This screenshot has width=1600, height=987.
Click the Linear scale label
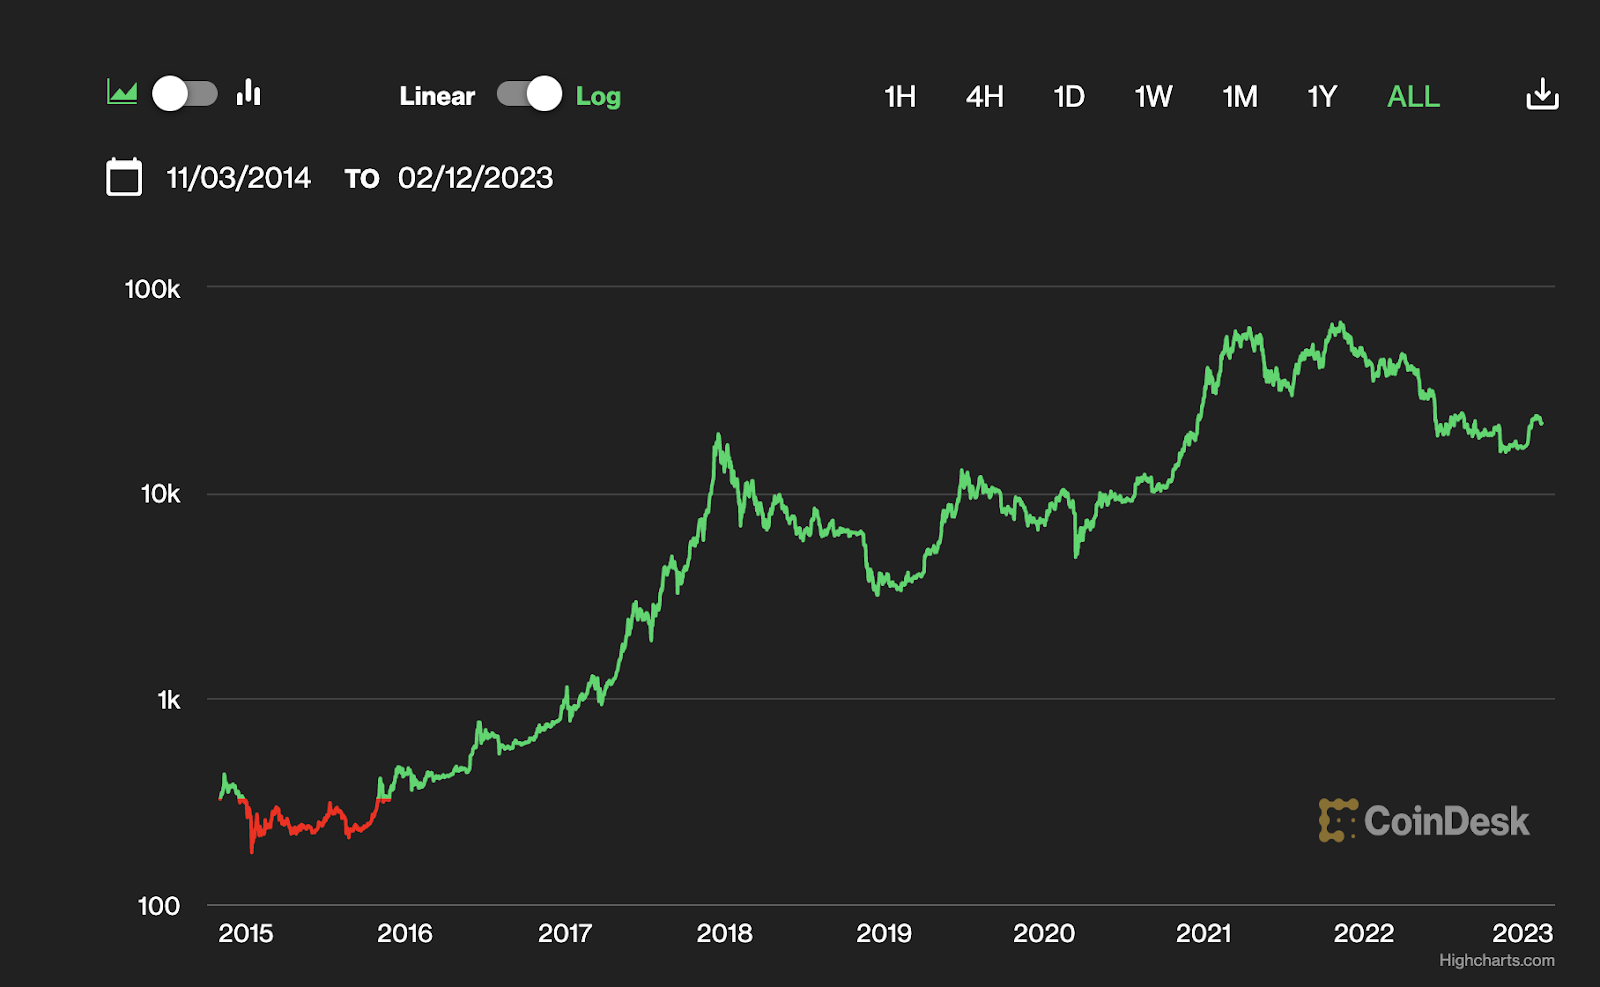tap(437, 96)
